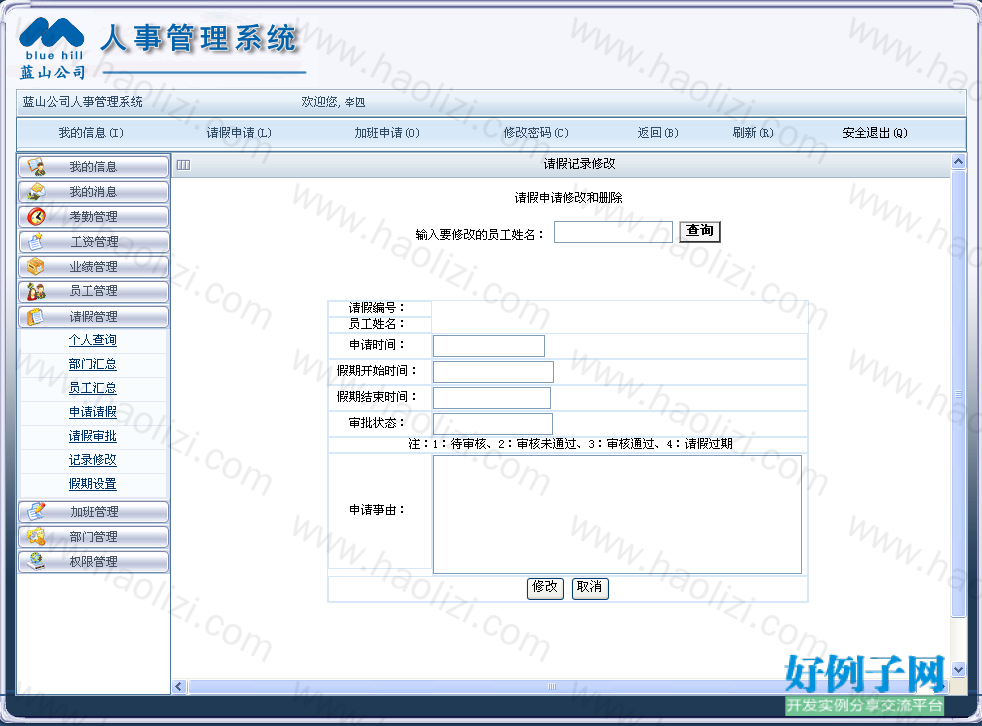
Task: Expand the 员工管理 sidebar section
Action: [93, 291]
